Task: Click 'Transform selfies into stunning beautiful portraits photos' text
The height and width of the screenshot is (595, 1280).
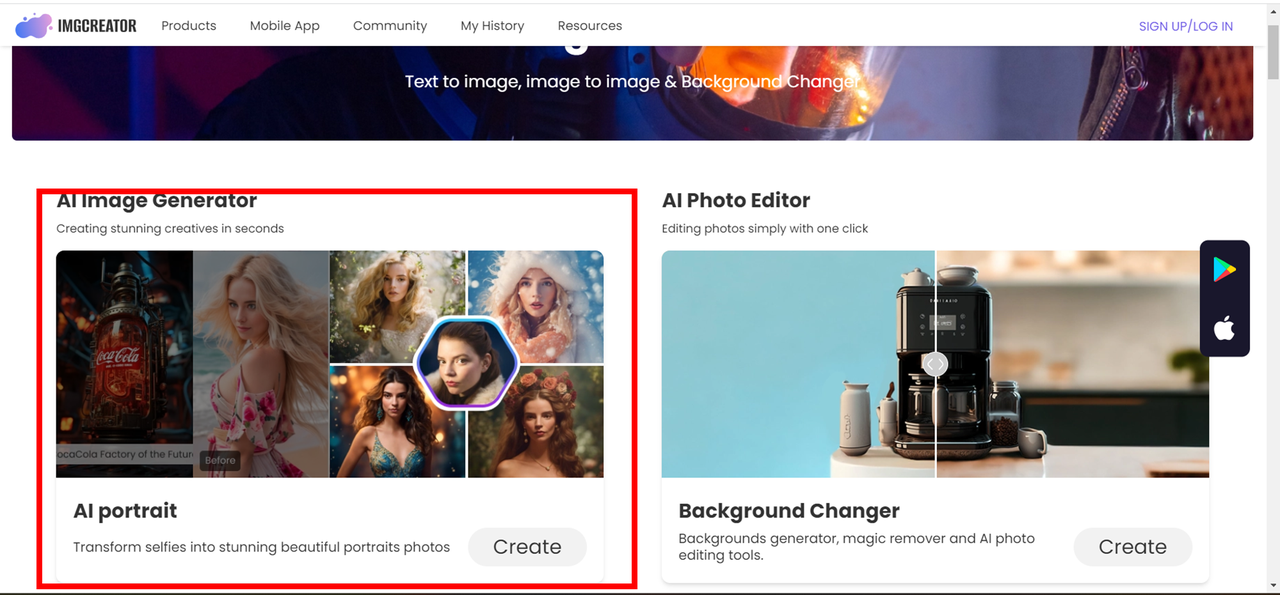Action: pyautogui.click(x=261, y=547)
